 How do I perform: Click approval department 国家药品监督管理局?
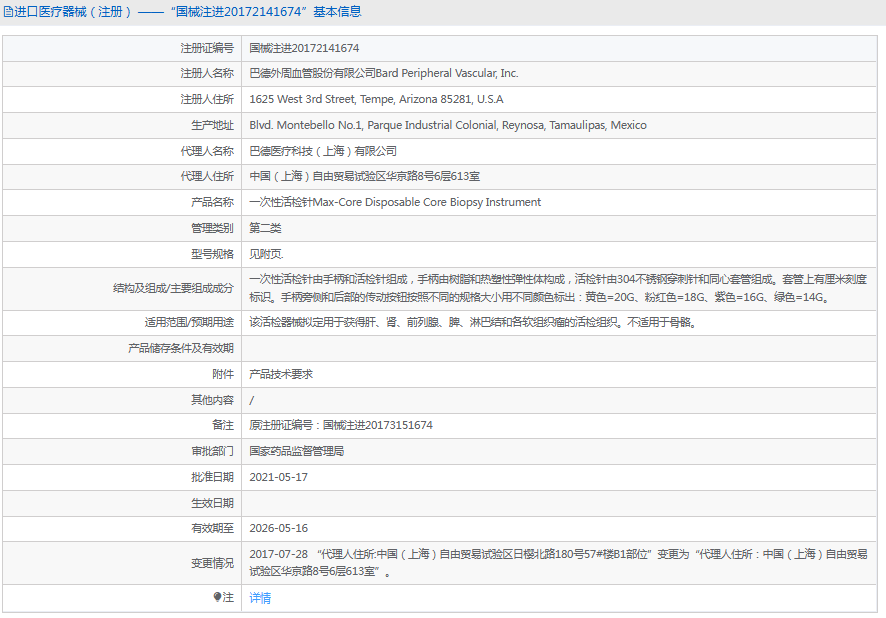coord(297,451)
